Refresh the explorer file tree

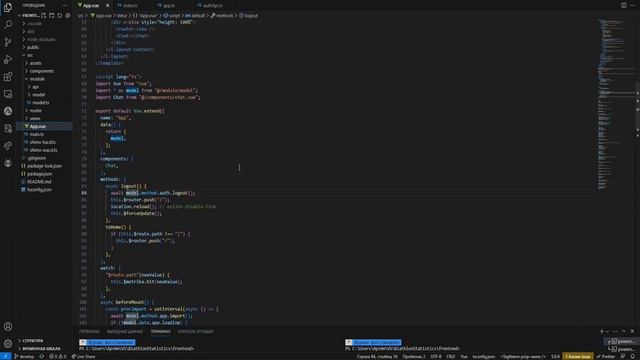[x=60, y=16]
